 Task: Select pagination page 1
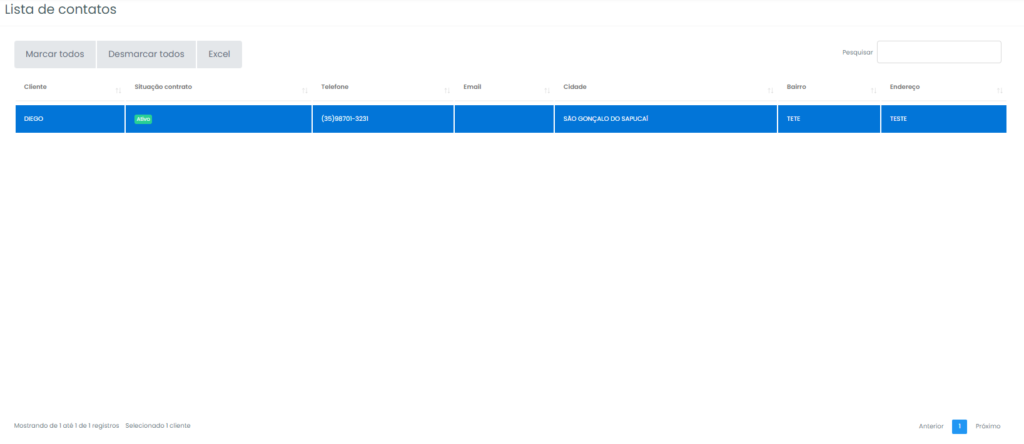tap(959, 426)
